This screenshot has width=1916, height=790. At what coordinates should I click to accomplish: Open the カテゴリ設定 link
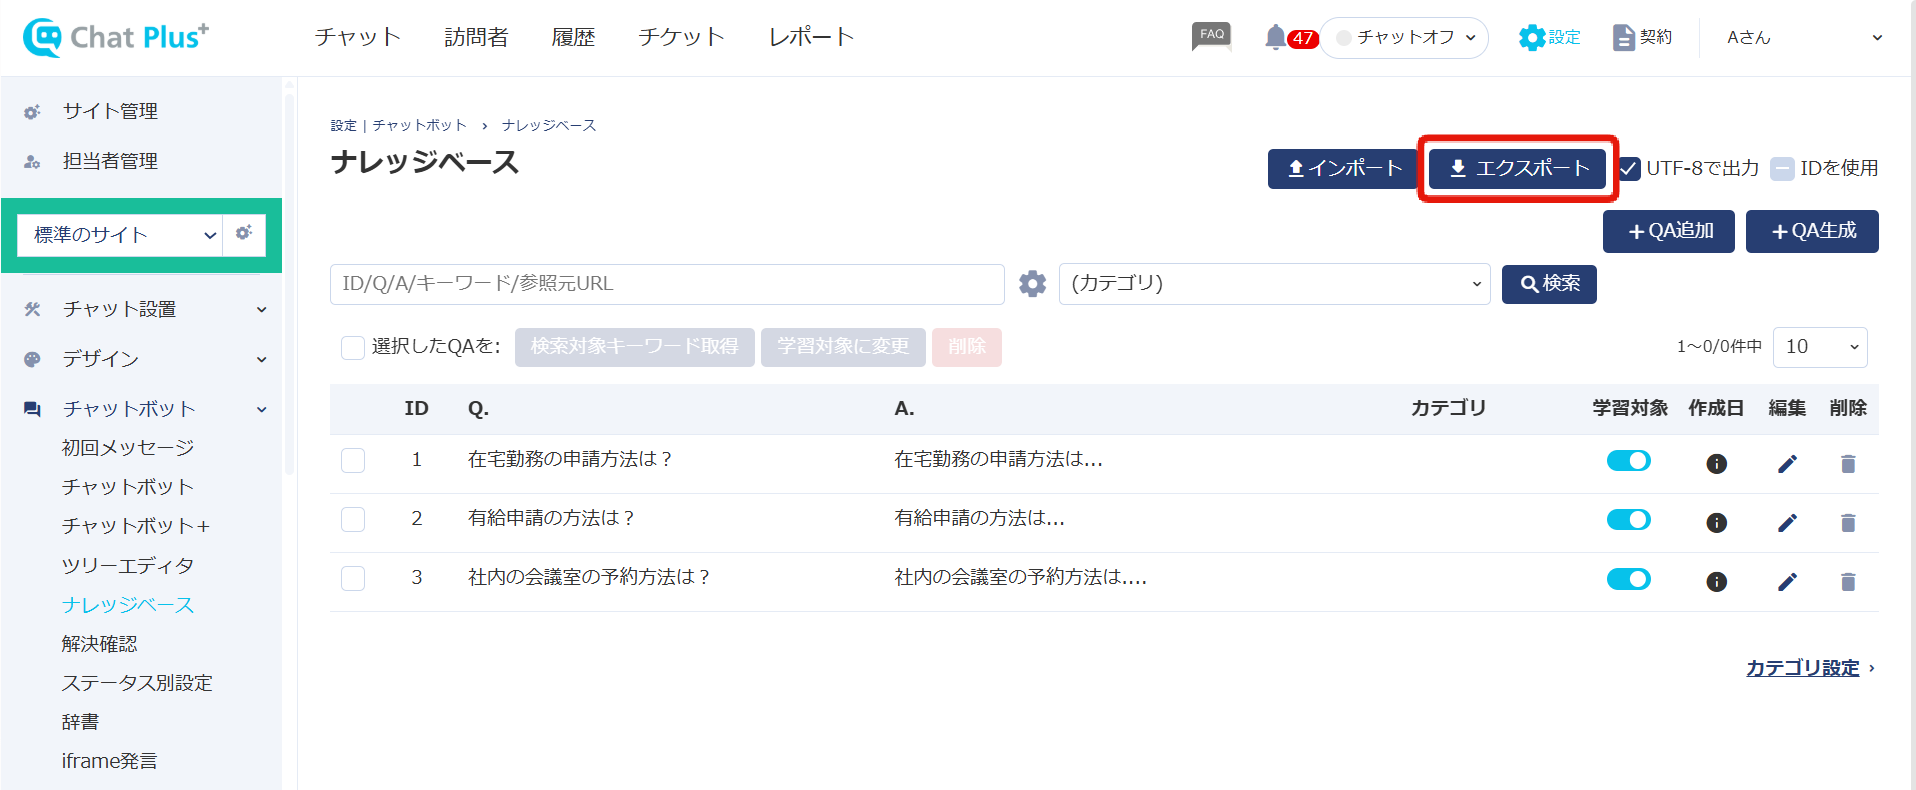(x=1802, y=668)
